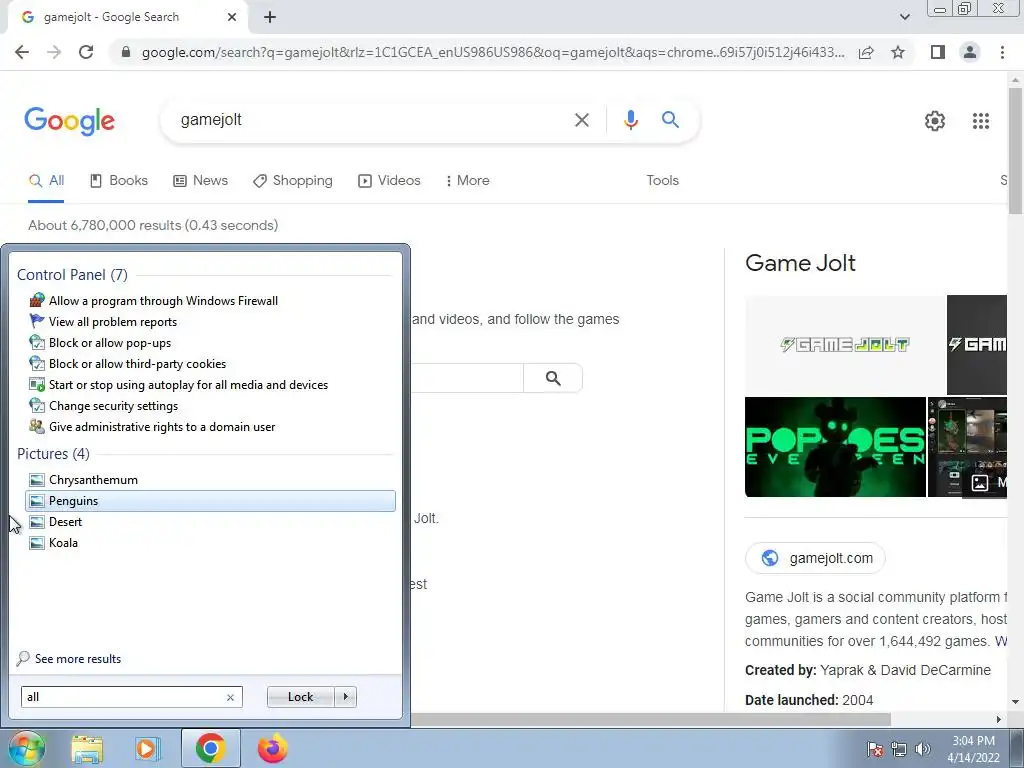Click the share page icon in address bar
The width and height of the screenshot is (1024, 768).
(866, 52)
